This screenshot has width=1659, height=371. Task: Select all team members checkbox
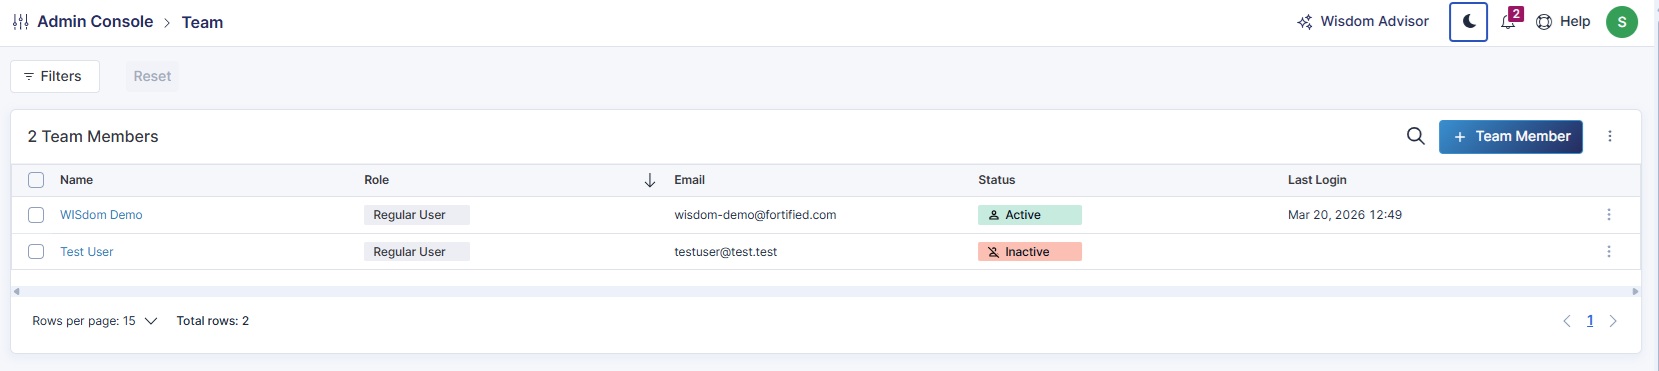point(36,180)
